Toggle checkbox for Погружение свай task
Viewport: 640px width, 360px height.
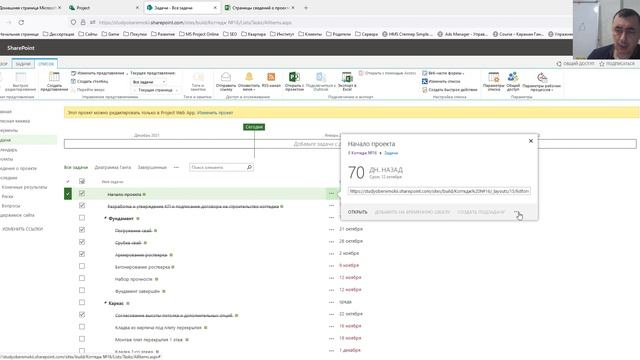pos(82,230)
